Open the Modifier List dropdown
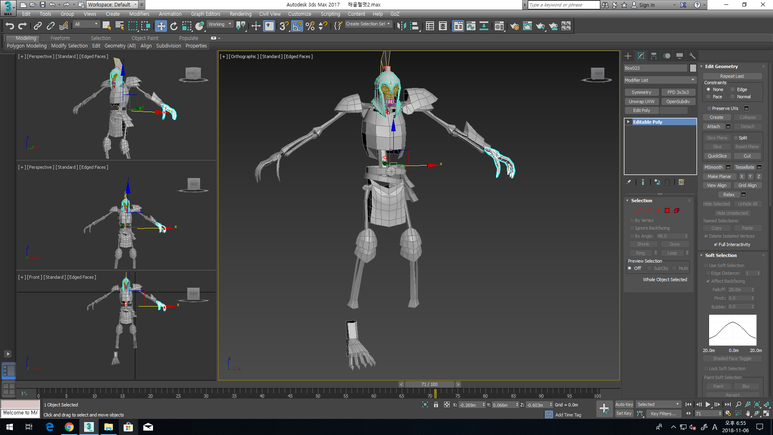This screenshot has width=773, height=435. (x=659, y=80)
